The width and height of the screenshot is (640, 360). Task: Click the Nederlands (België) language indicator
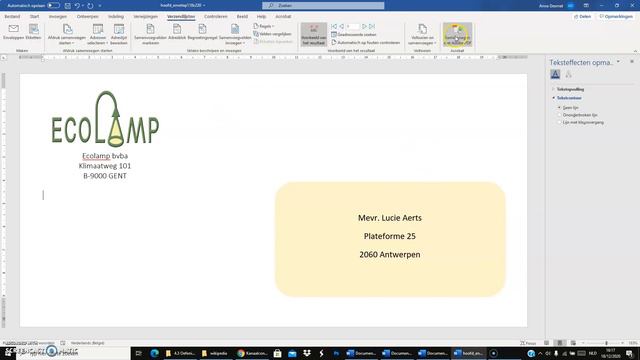(87, 343)
